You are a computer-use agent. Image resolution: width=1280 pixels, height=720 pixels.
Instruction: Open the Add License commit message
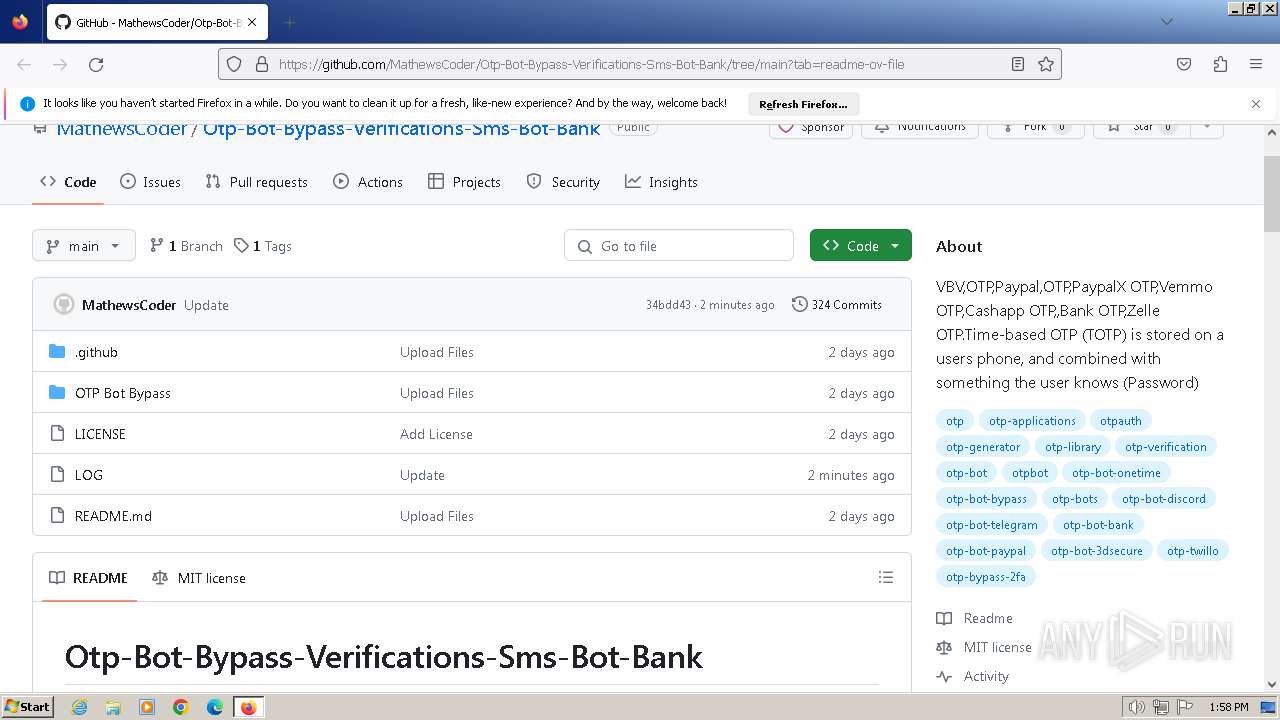436,434
